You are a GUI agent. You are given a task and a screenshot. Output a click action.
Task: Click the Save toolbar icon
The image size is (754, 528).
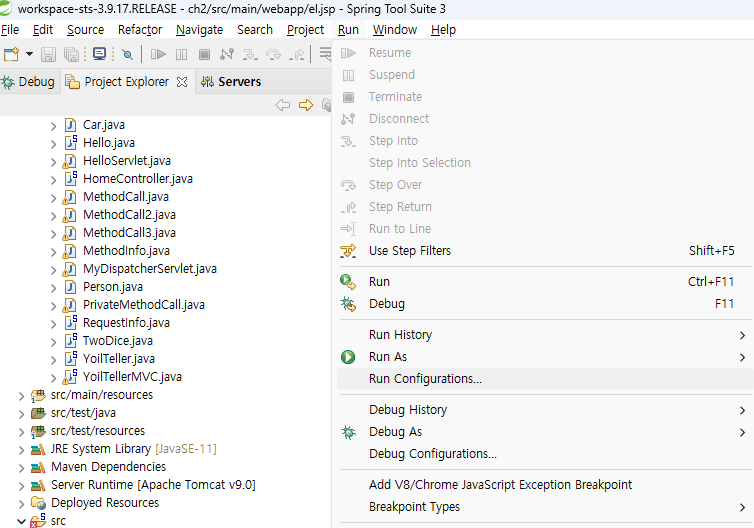click(x=48, y=54)
